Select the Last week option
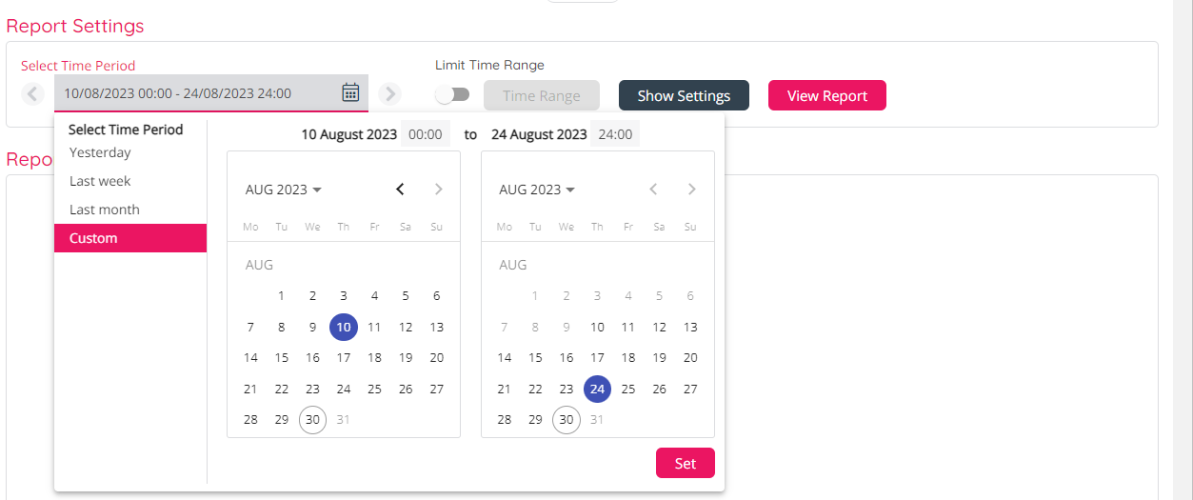Viewport: 1193px width, 500px height. (x=100, y=181)
